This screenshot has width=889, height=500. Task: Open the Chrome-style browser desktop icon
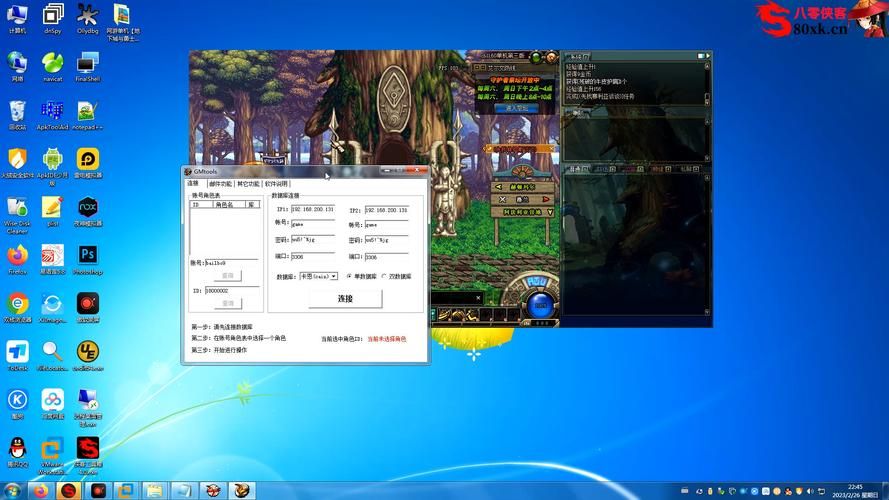pyautogui.click(x=18, y=308)
